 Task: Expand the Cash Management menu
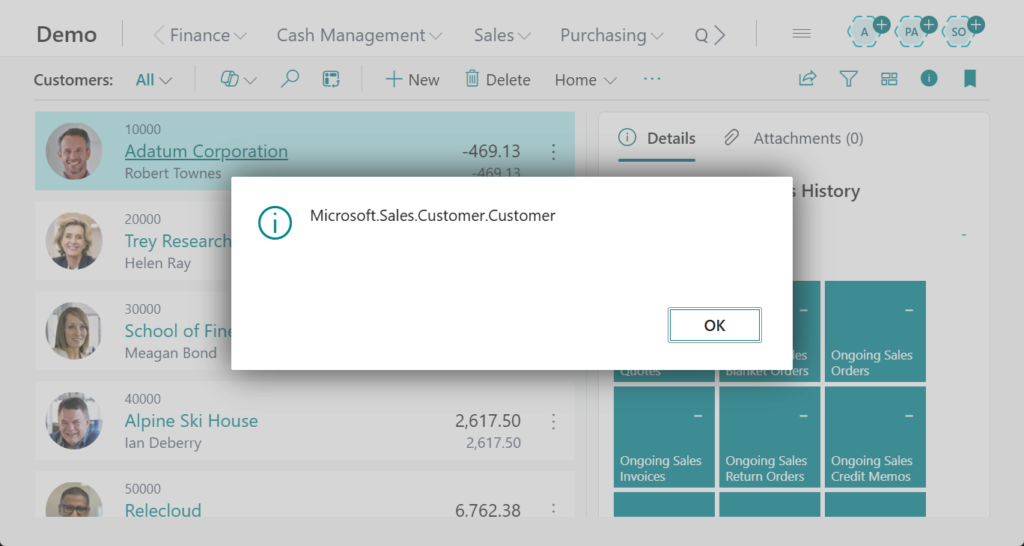[359, 35]
